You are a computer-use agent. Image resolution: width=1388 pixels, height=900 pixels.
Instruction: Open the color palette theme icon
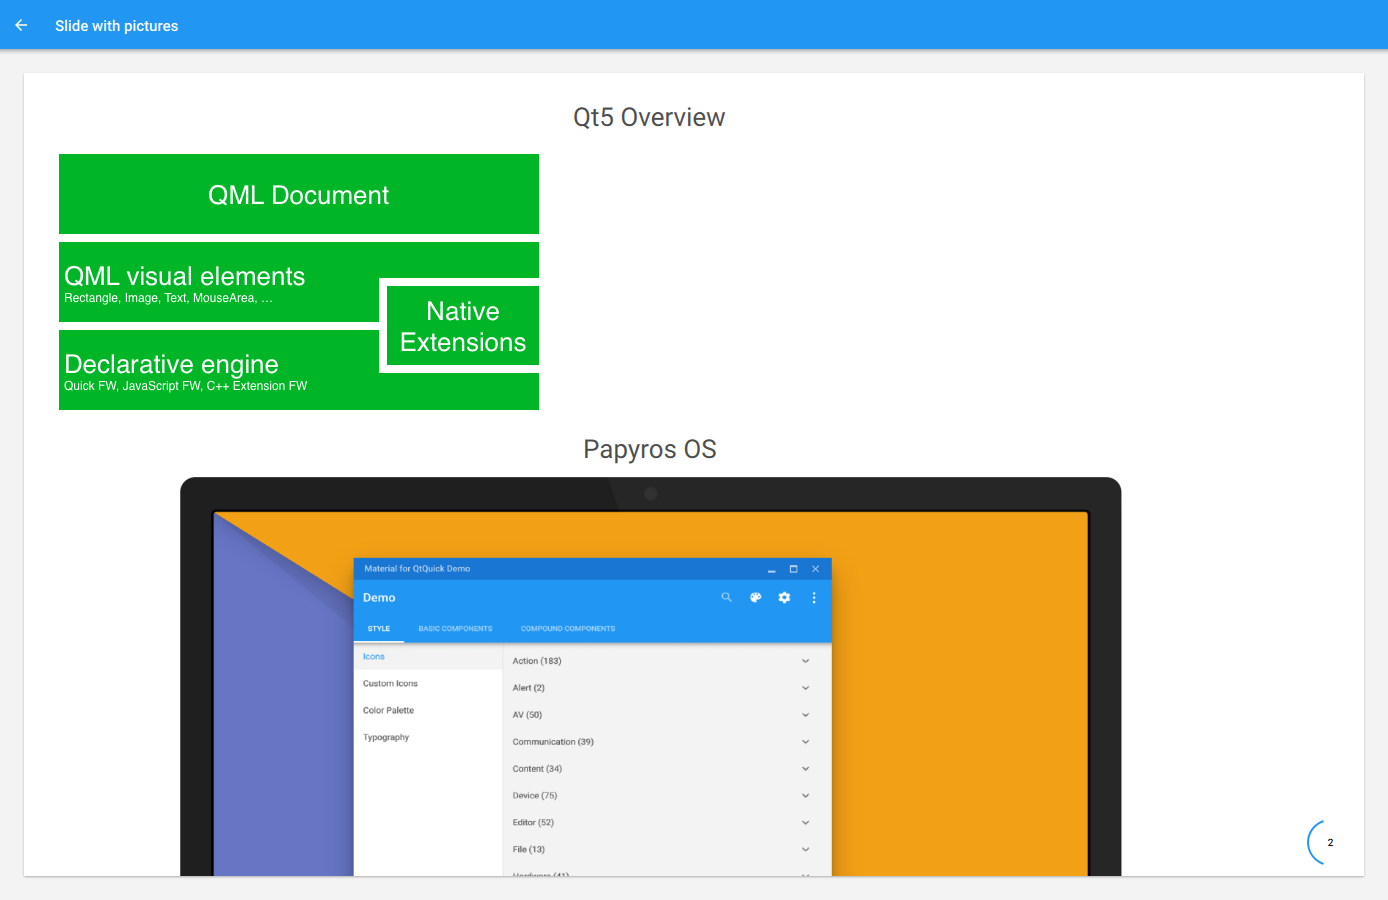[756, 597]
